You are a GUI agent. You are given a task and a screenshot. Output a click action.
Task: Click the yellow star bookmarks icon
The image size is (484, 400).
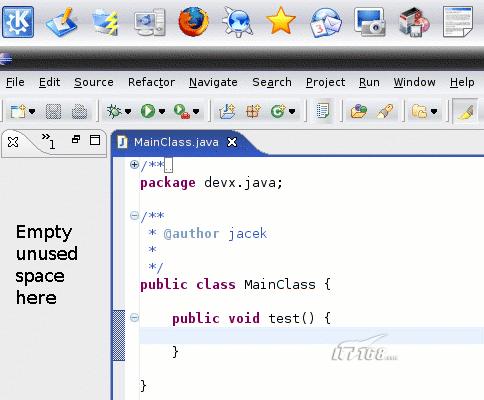click(x=281, y=21)
